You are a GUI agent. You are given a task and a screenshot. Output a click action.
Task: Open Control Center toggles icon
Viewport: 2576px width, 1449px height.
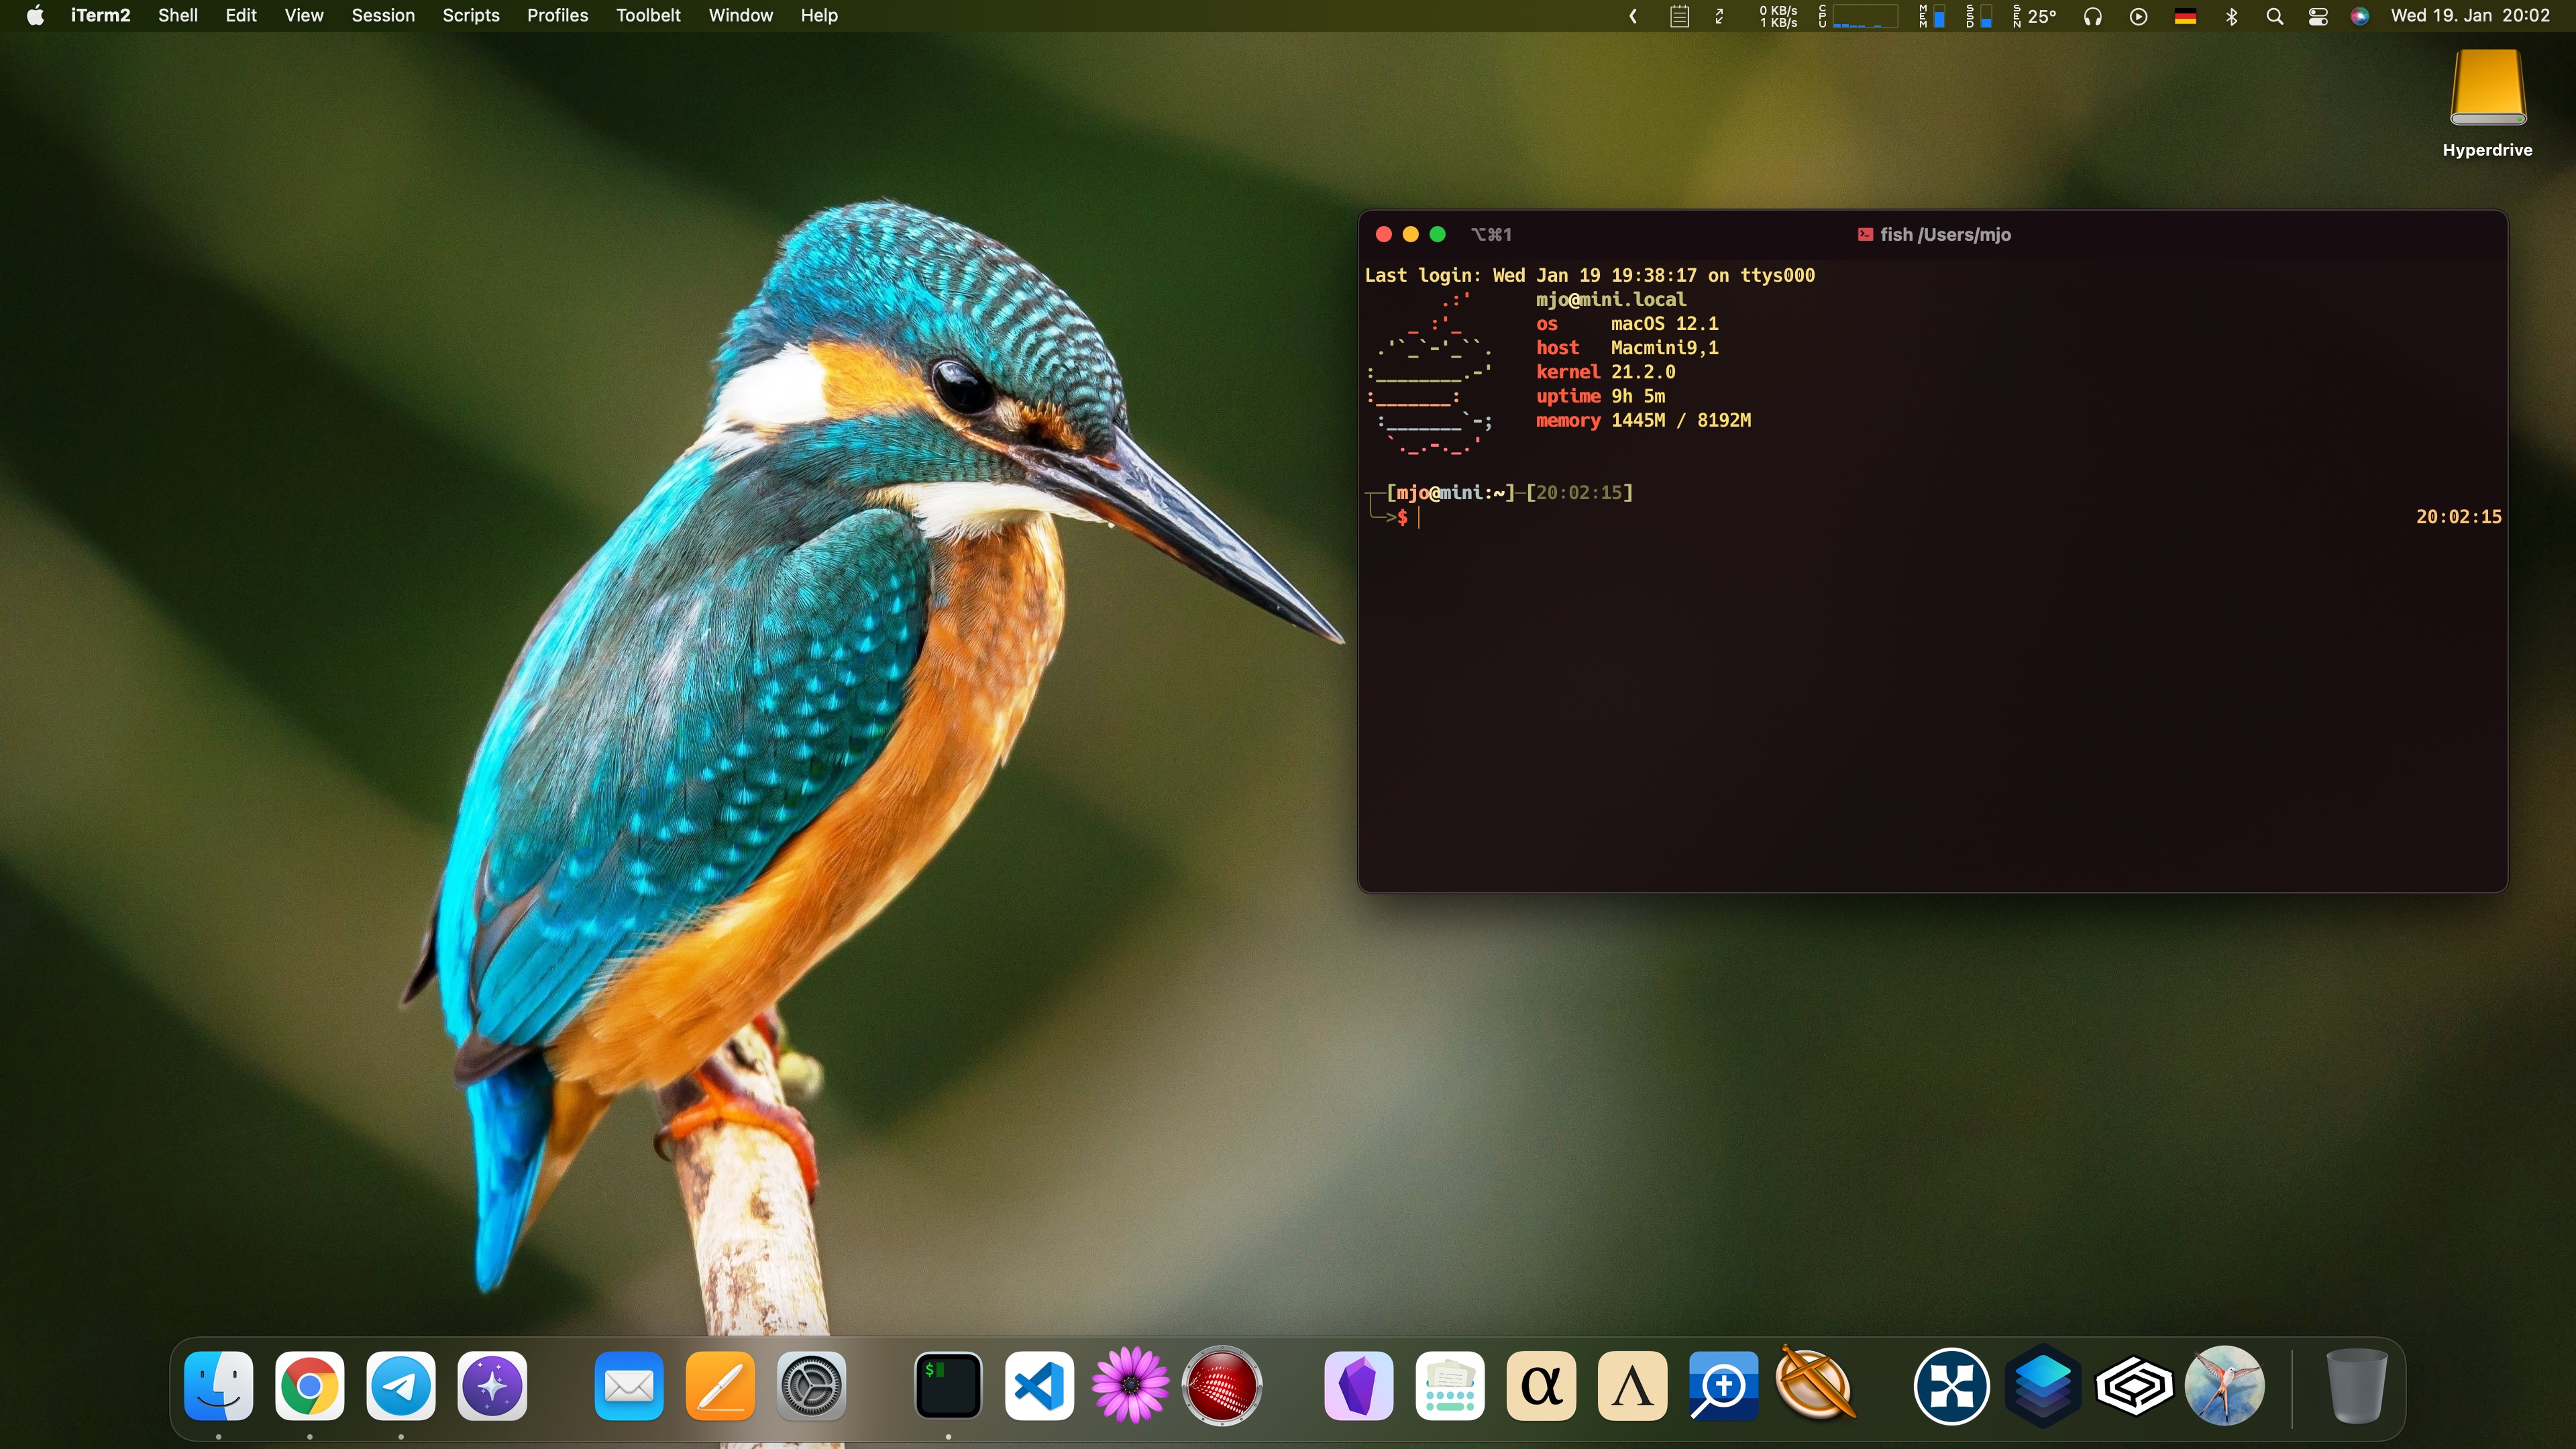click(2318, 16)
